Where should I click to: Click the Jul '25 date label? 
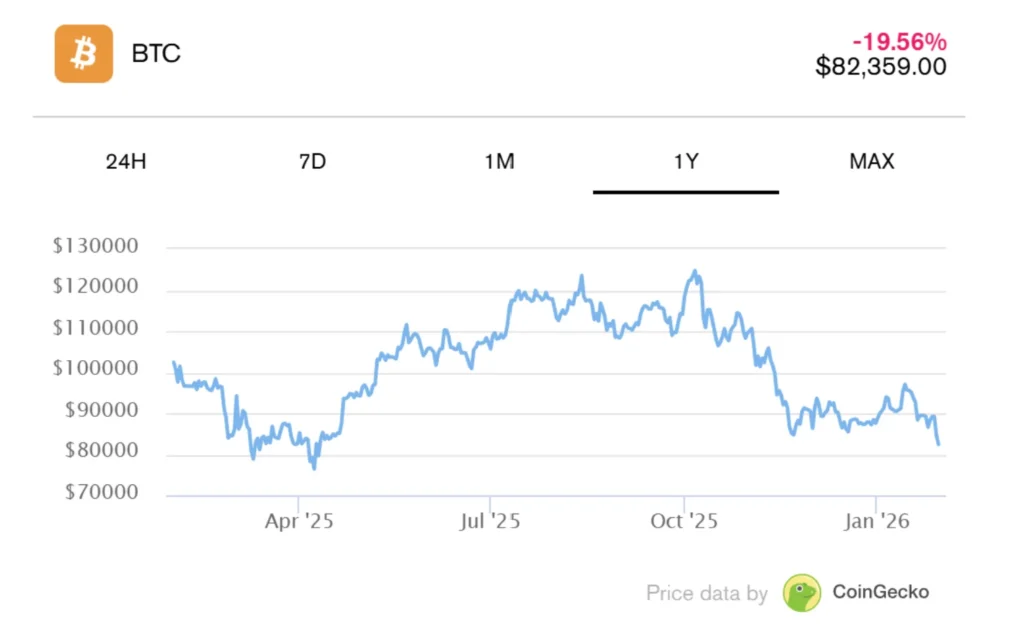click(491, 521)
